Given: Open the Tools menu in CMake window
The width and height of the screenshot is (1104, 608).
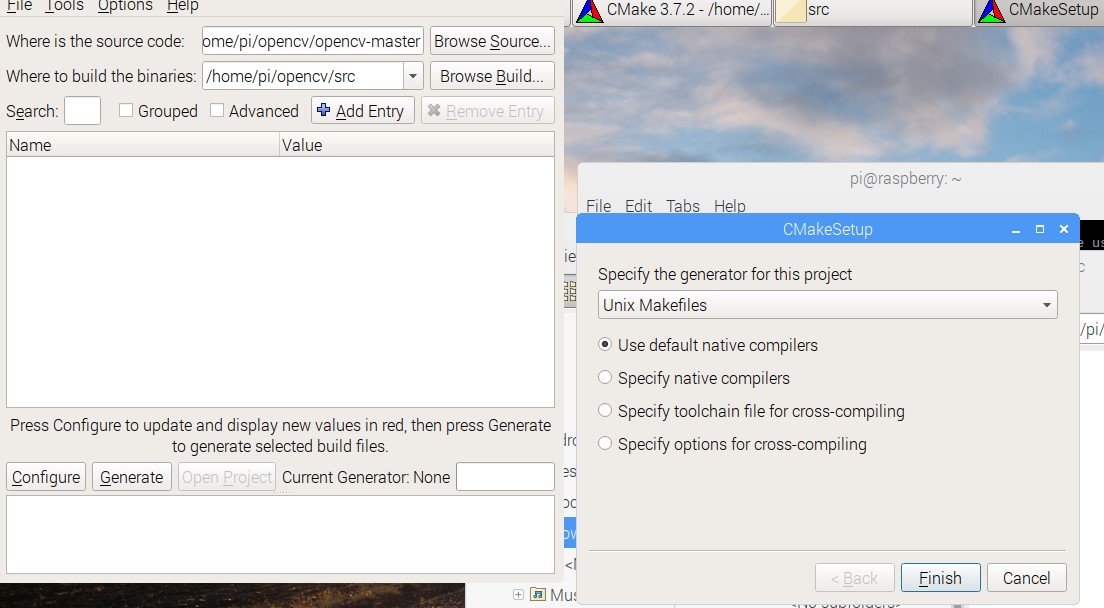Looking at the screenshot, I should [x=64, y=6].
